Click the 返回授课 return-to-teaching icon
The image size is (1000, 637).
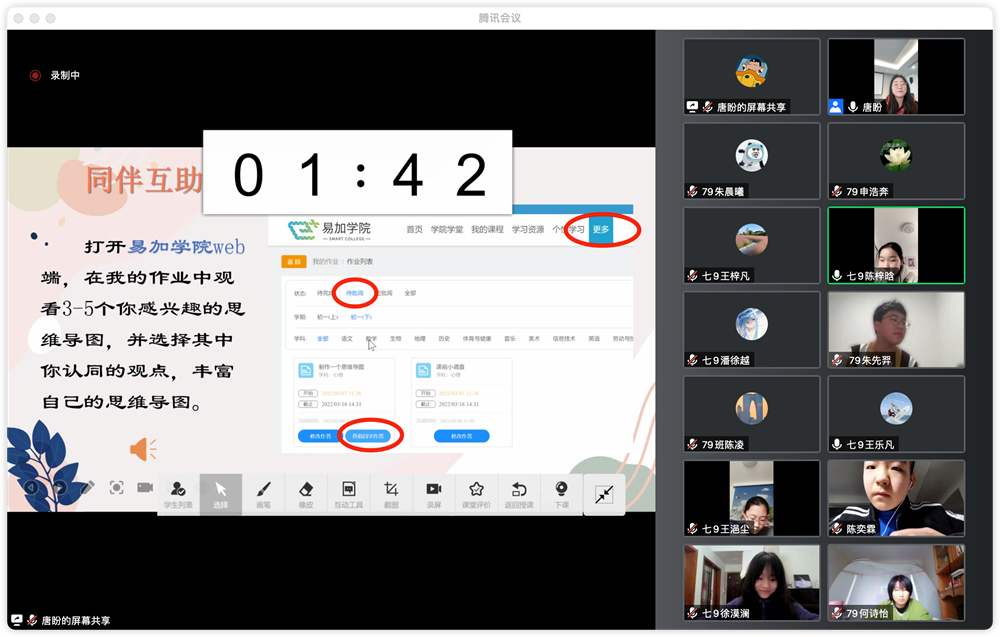pyautogui.click(x=519, y=494)
